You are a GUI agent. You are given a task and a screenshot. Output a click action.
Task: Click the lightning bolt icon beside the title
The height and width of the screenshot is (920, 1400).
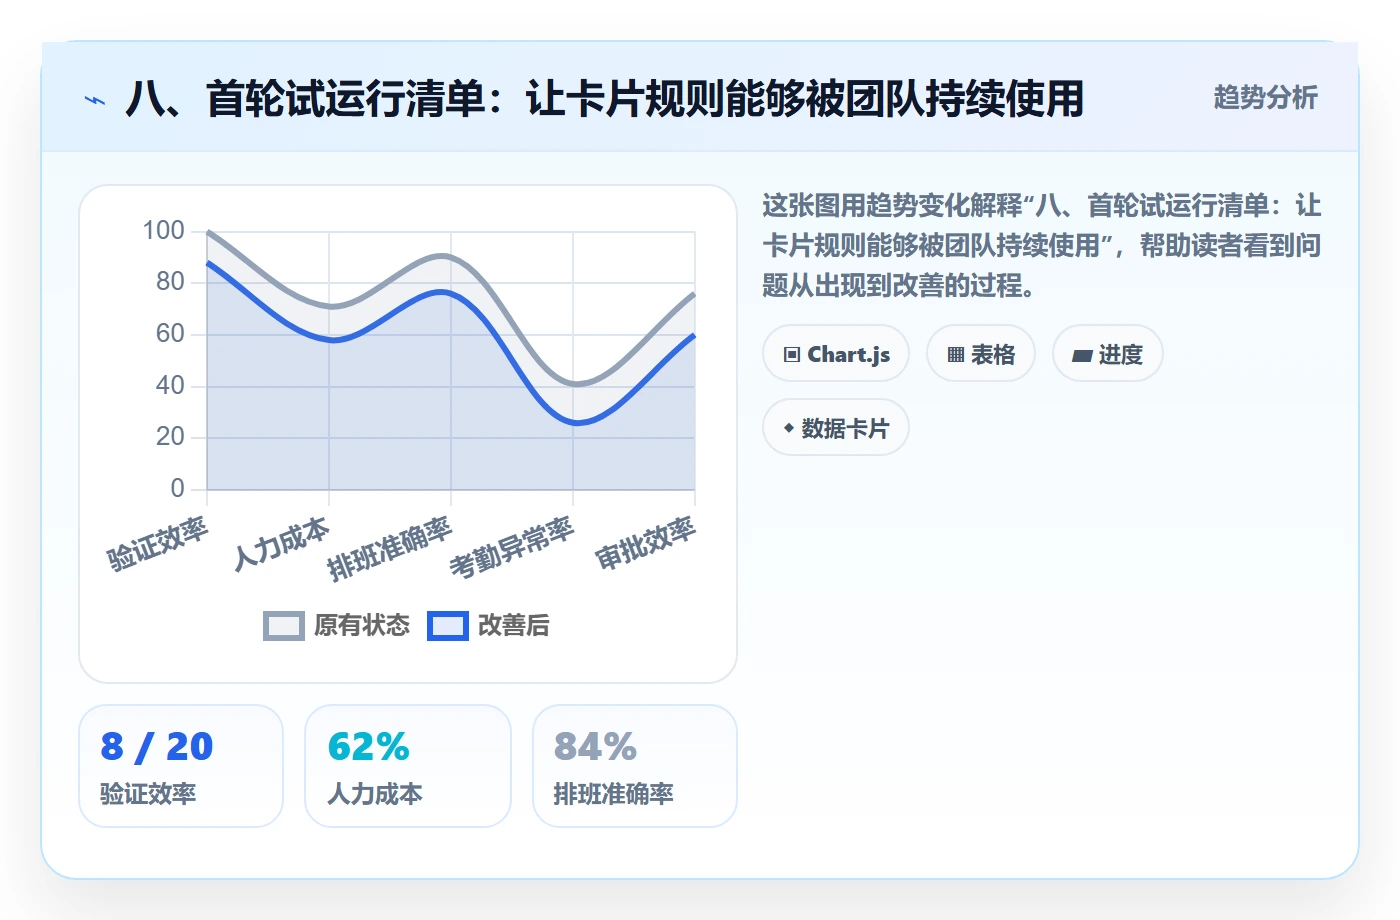[95, 100]
